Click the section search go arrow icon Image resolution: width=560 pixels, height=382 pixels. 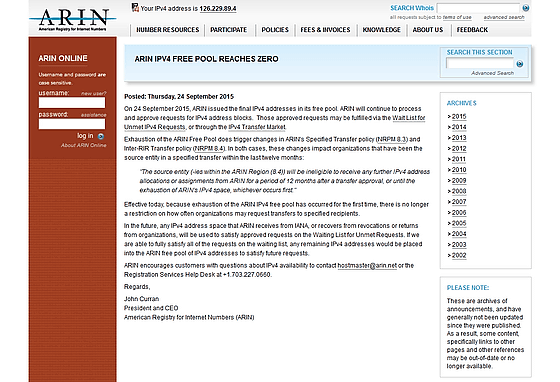point(520,64)
